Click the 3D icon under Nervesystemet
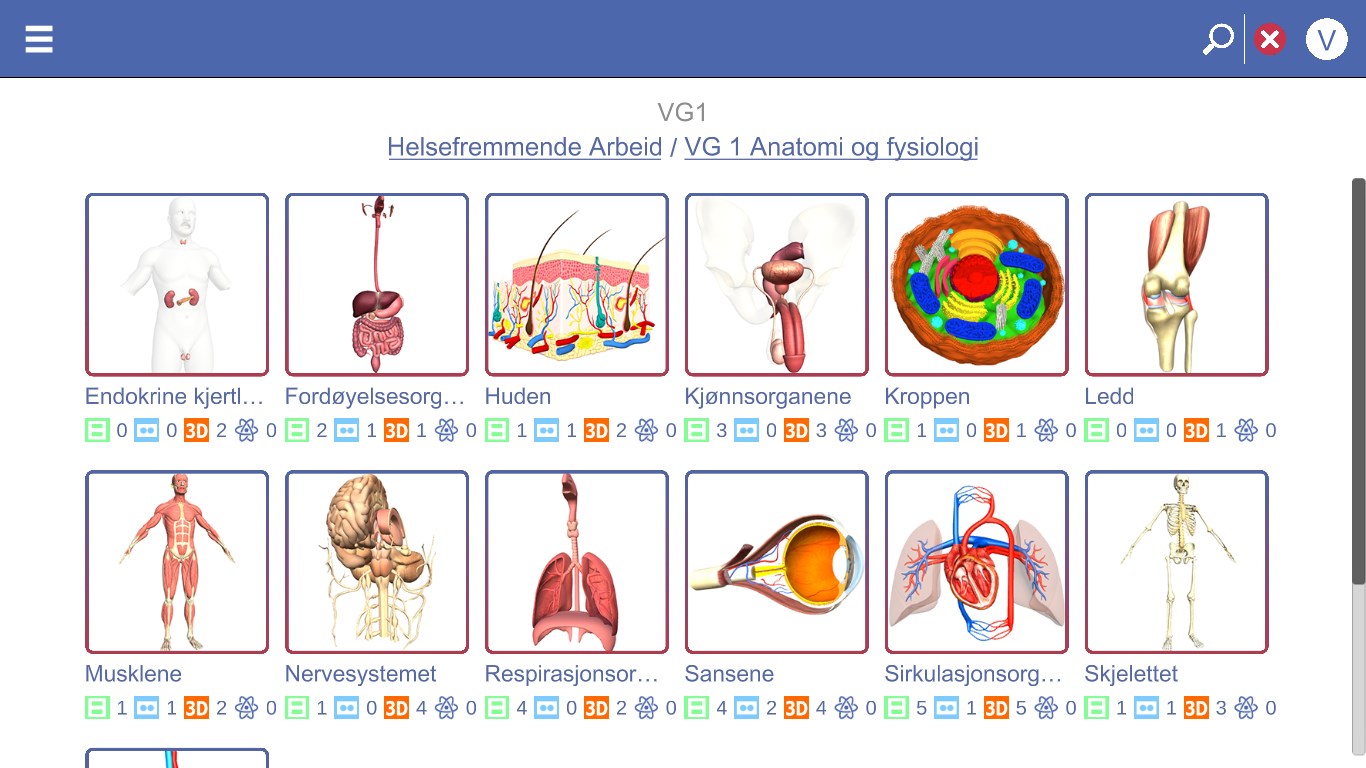The image size is (1366, 768). click(x=396, y=709)
